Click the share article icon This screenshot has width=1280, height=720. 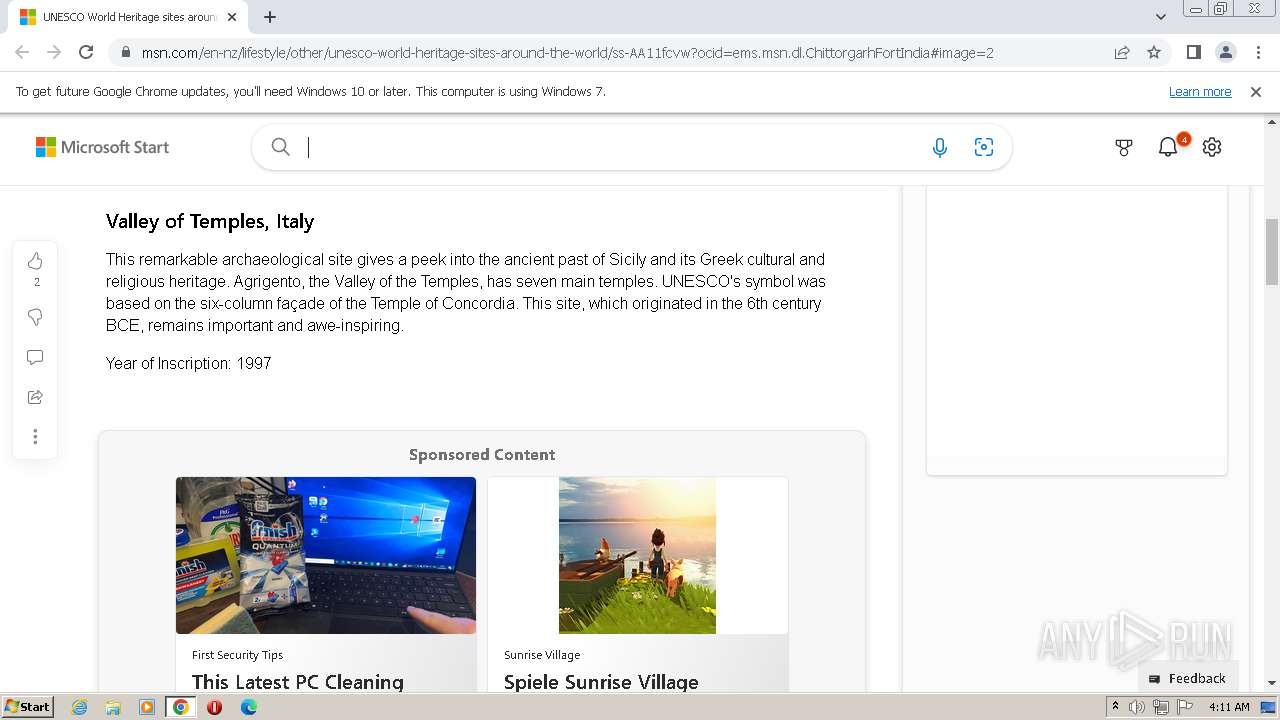(35, 397)
